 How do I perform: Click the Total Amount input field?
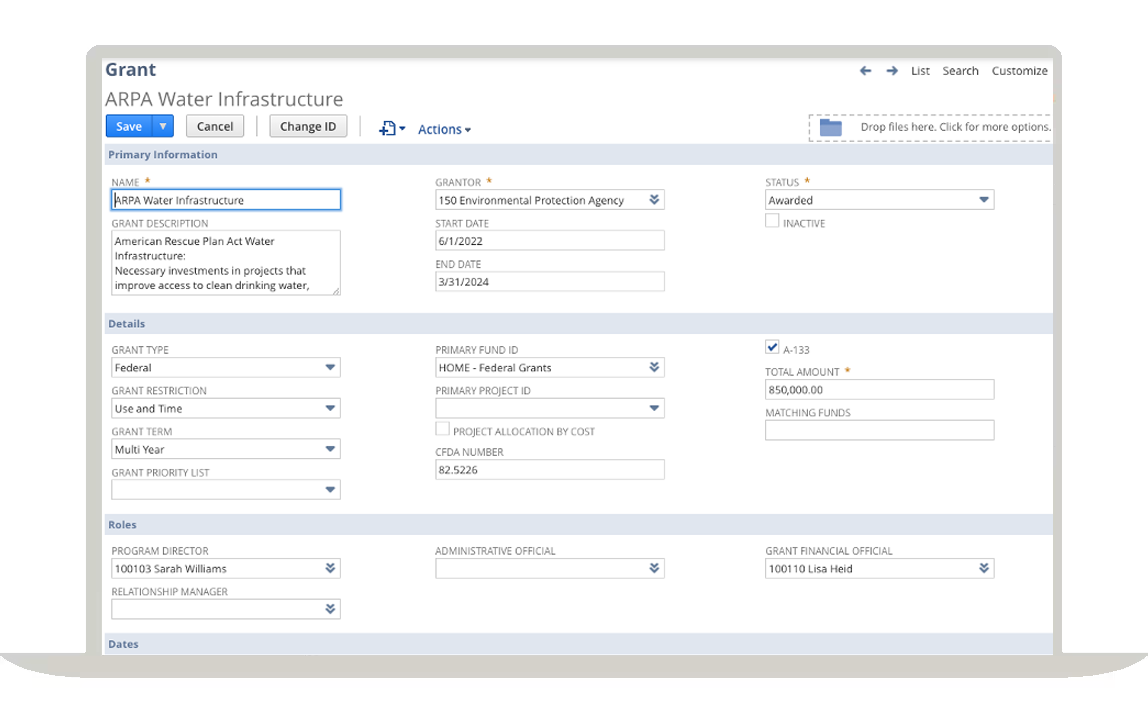click(x=879, y=390)
